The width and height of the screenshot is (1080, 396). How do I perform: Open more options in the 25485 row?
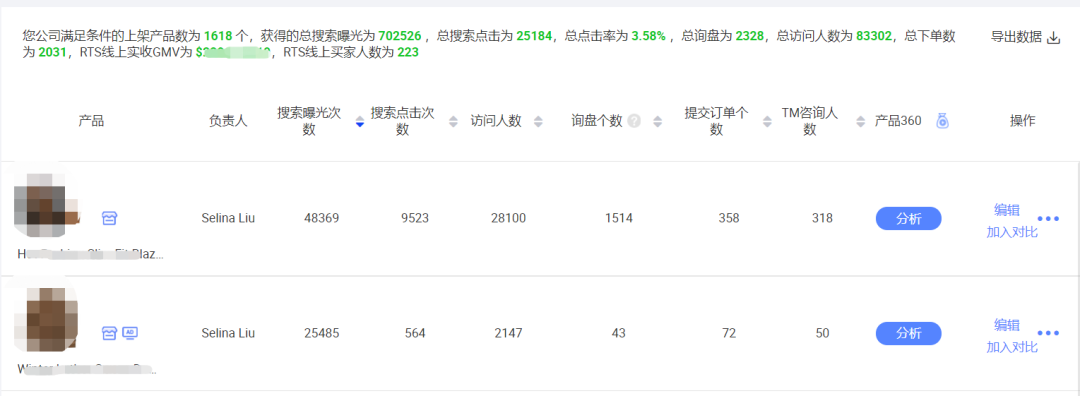(1048, 333)
